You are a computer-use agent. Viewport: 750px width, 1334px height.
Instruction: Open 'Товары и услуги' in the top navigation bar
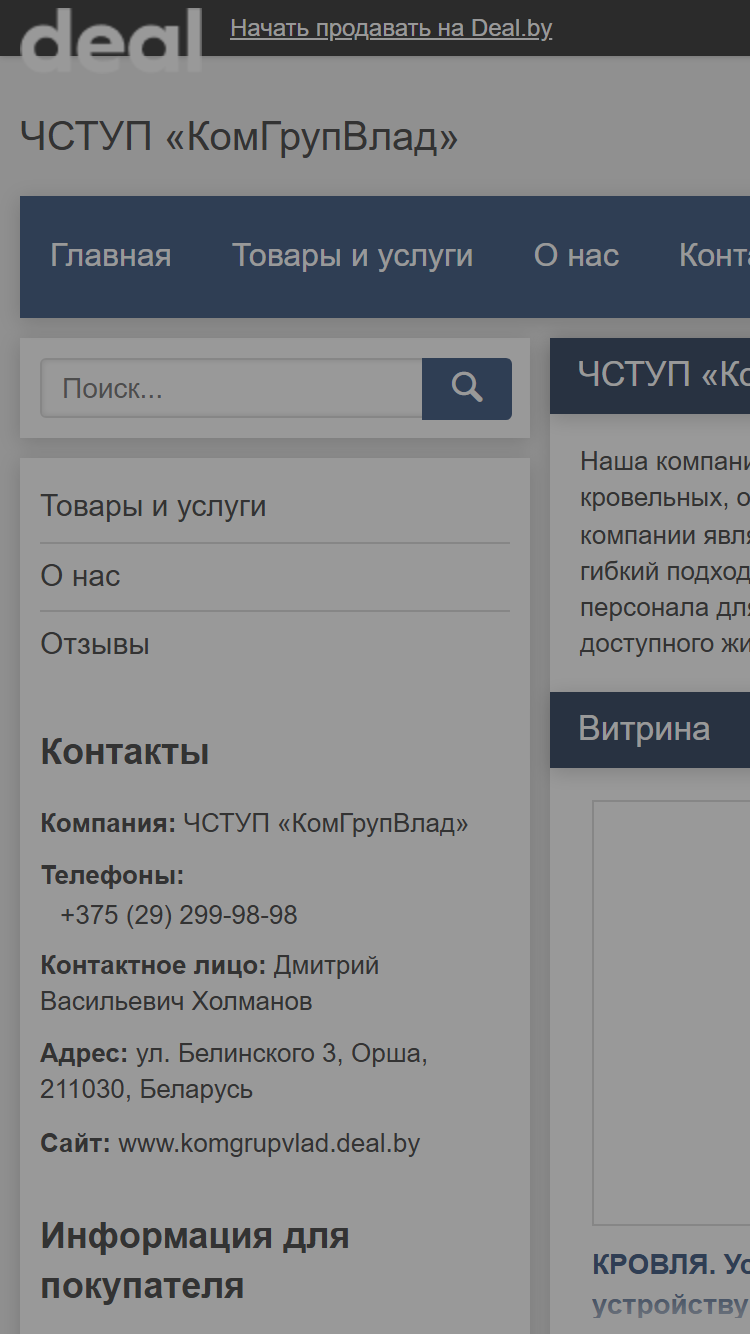click(x=352, y=256)
